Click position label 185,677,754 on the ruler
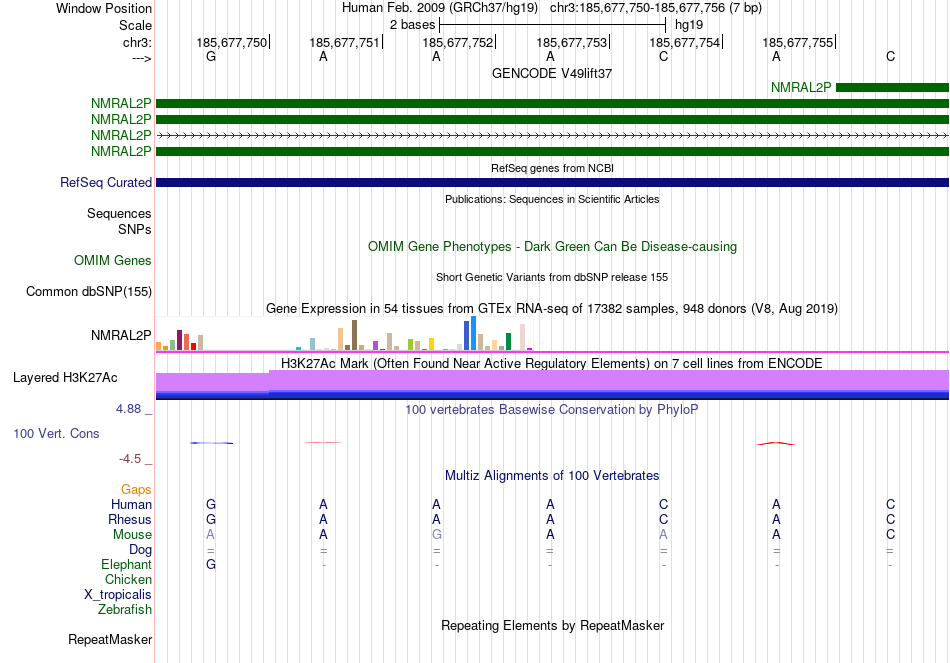Screen dimensions: 950x663 [x=685, y=42]
